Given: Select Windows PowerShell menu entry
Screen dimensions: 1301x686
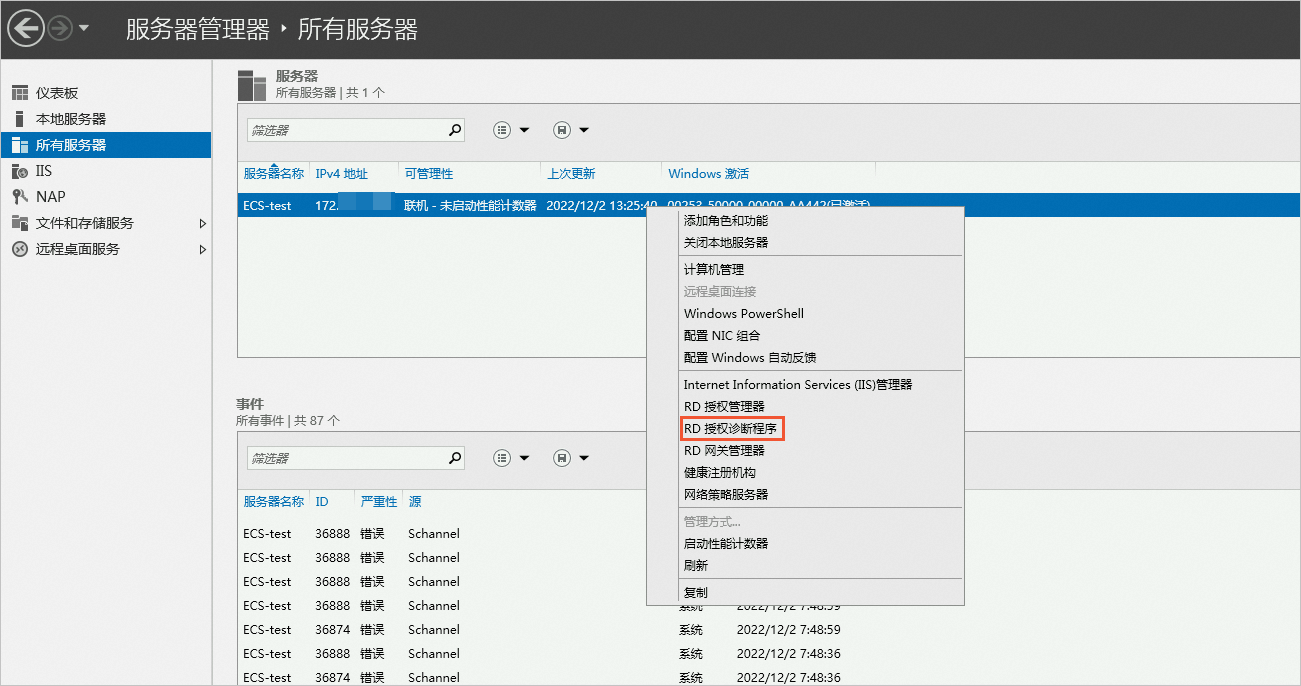Looking at the screenshot, I should click(743, 313).
